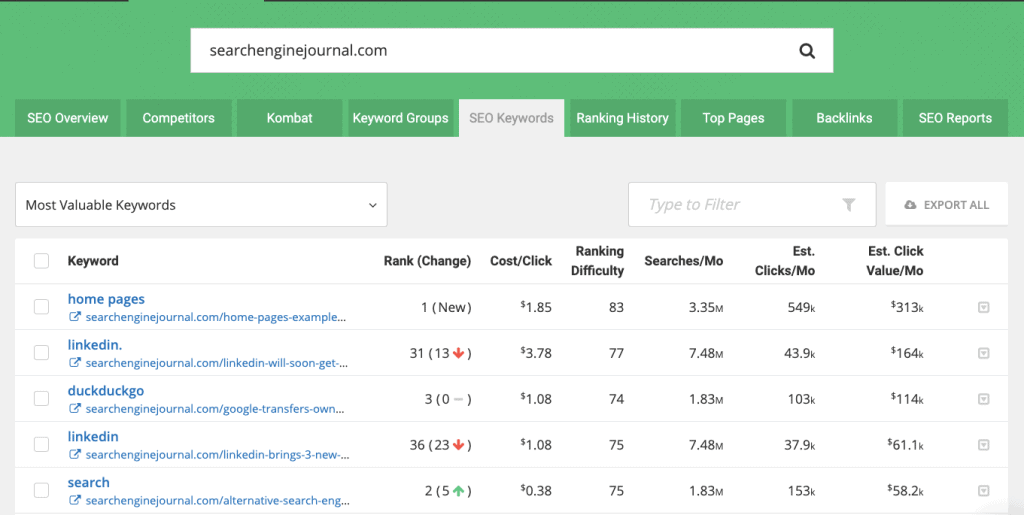Sort by Searches/Mo column header

684,261
